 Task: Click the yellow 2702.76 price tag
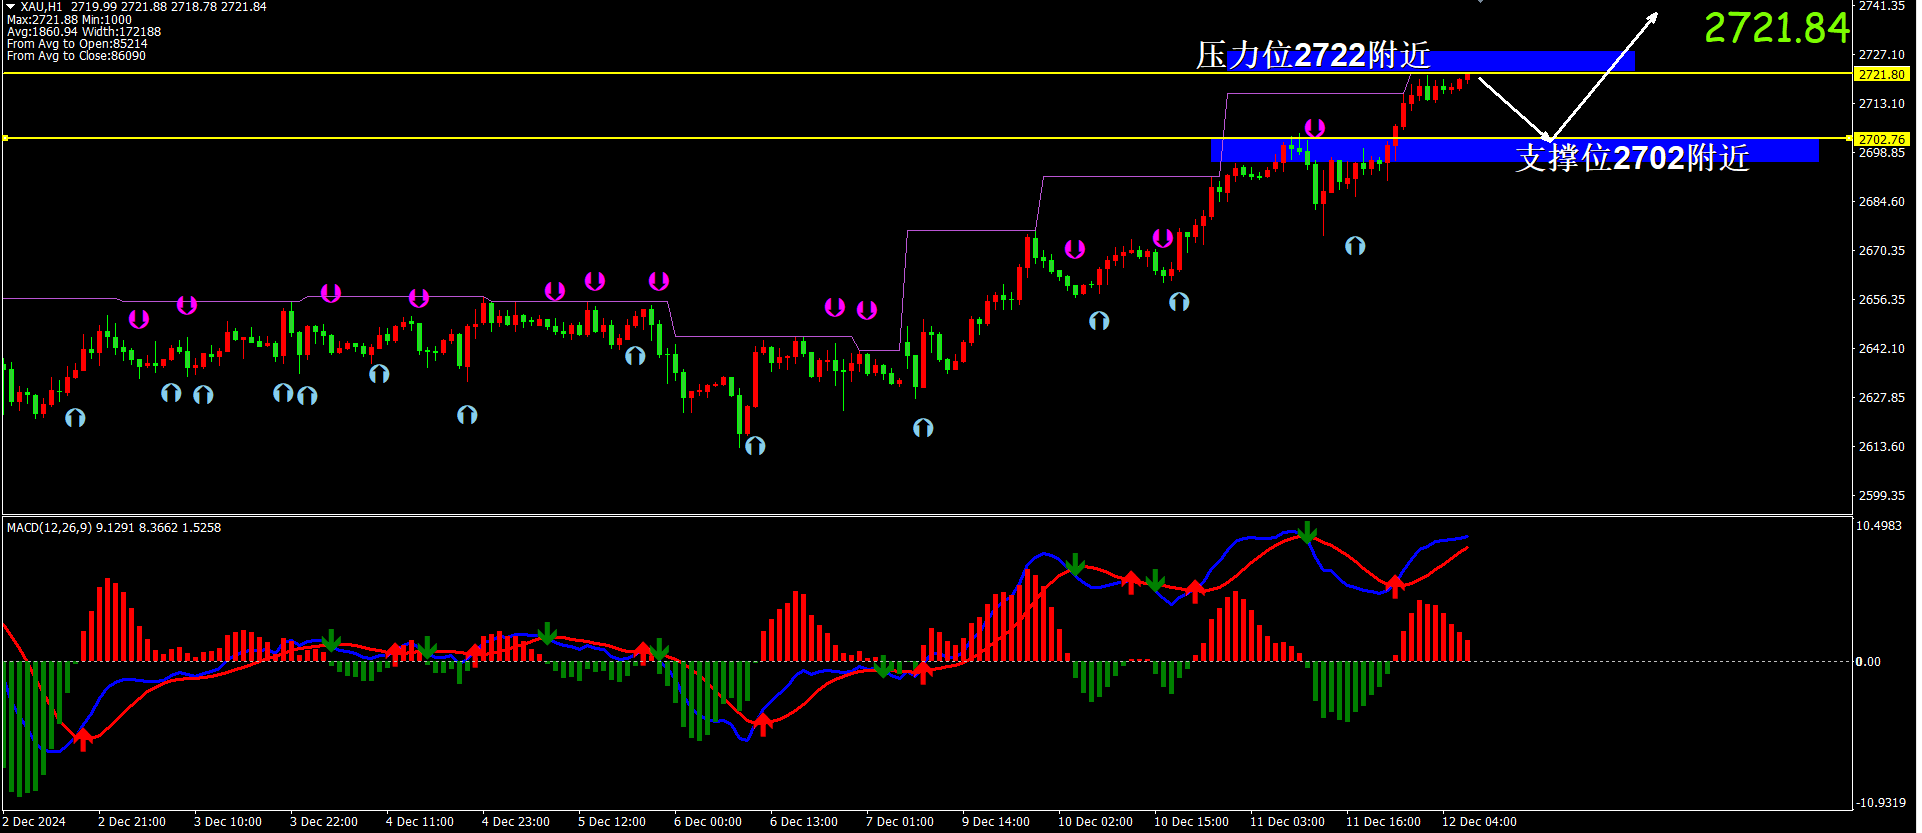click(1881, 140)
